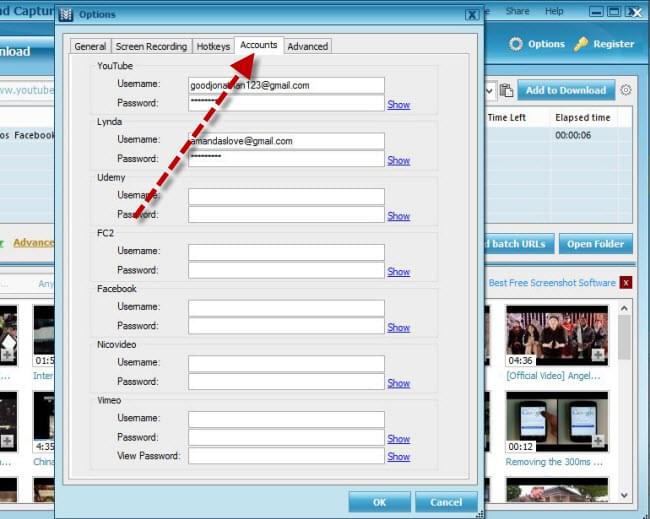Show the Udemy password
The height and width of the screenshot is (519, 650).
[398, 216]
